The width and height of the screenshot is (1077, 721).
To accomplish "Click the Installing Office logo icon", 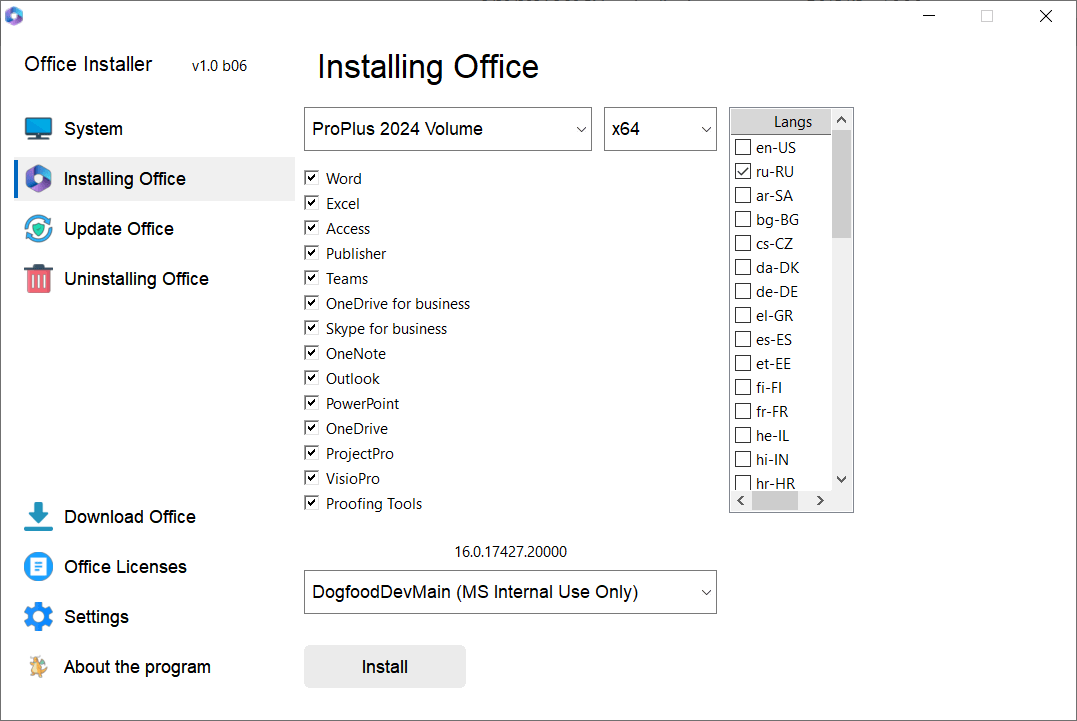I will (x=38, y=179).
